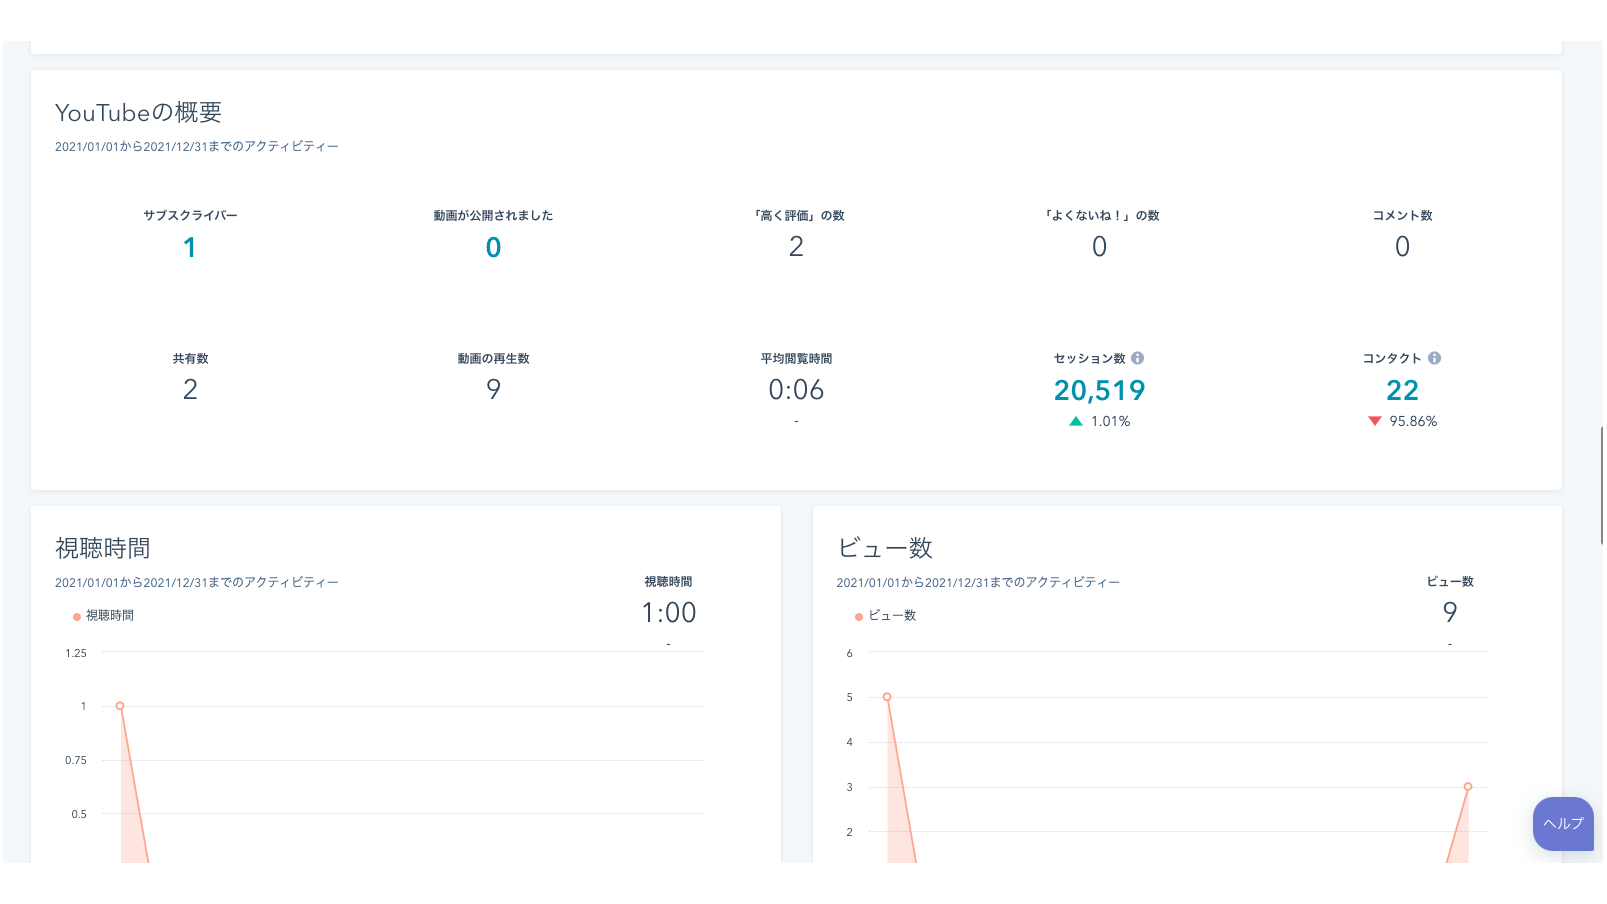Toggle the 視聴時間 series in chart legend
The image size is (1607, 904).
(x=103, y=616)
